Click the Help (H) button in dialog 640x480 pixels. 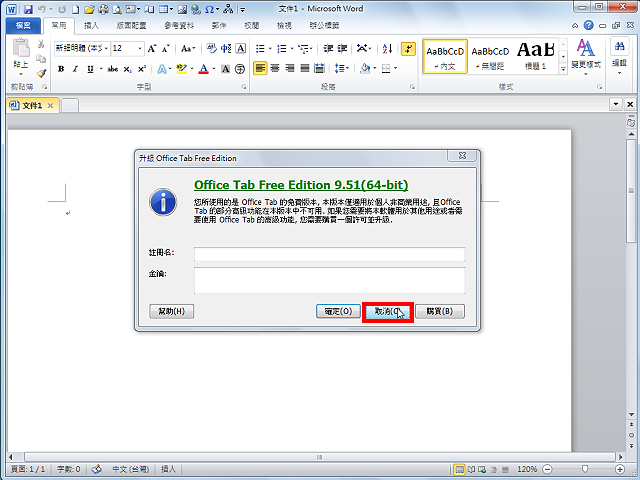(x=171, y=311)
